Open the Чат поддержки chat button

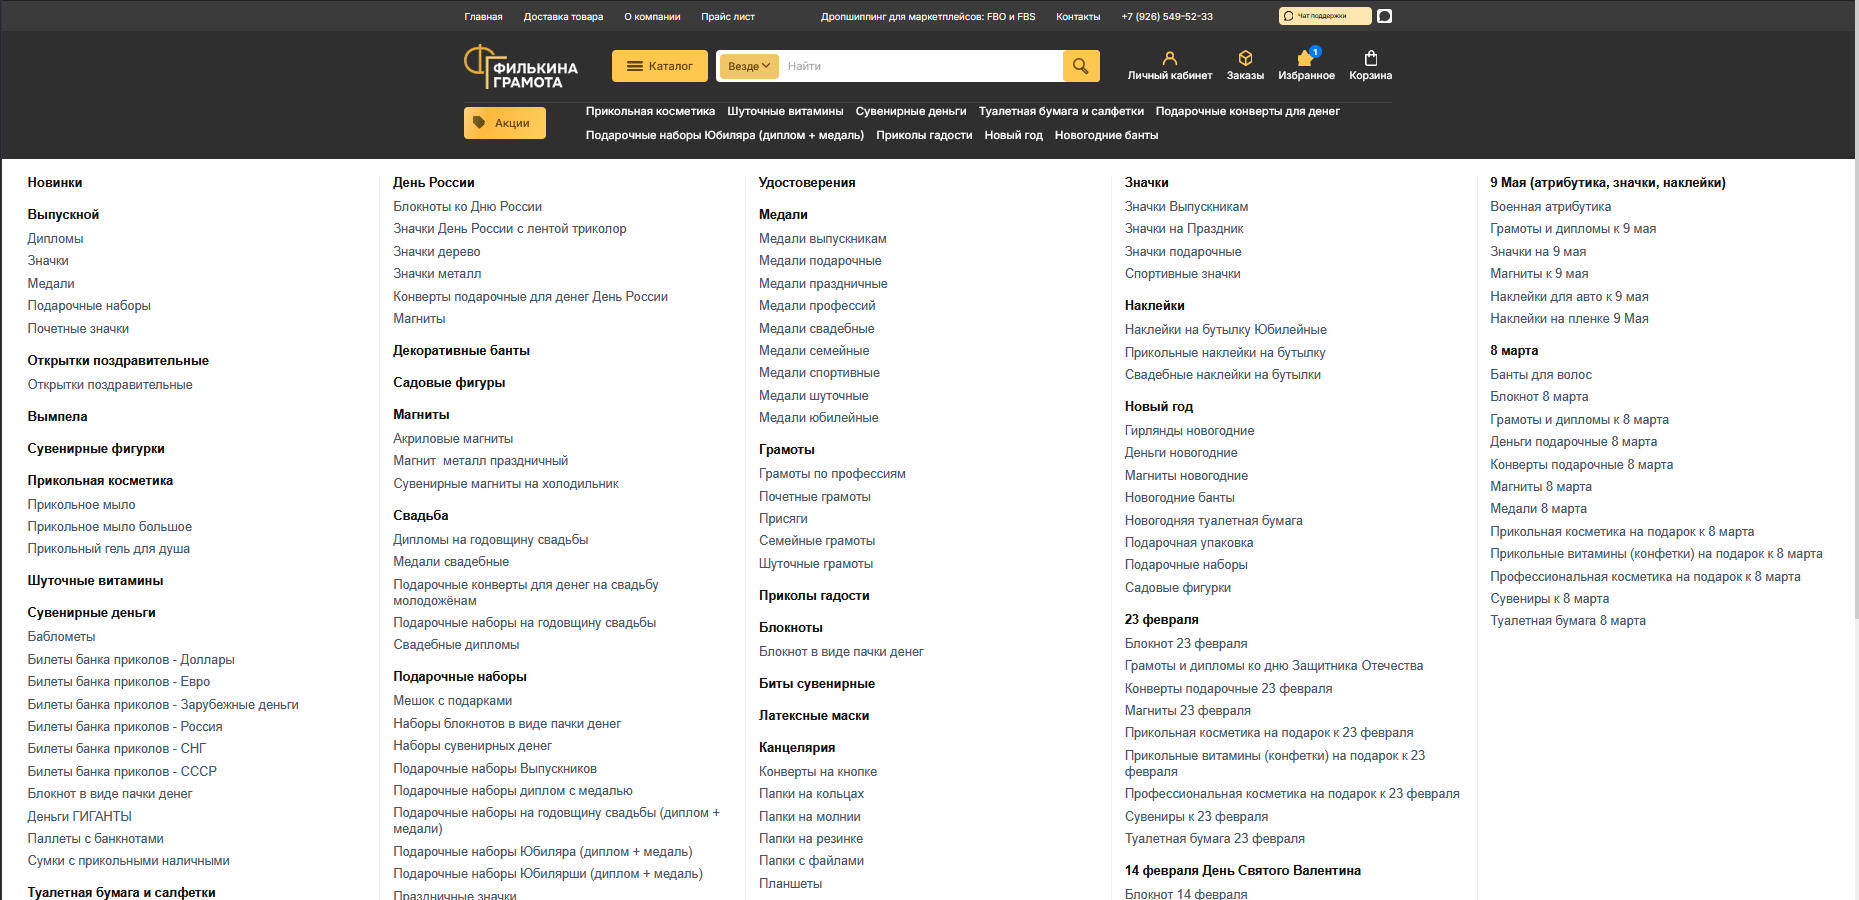point(1325,16)
